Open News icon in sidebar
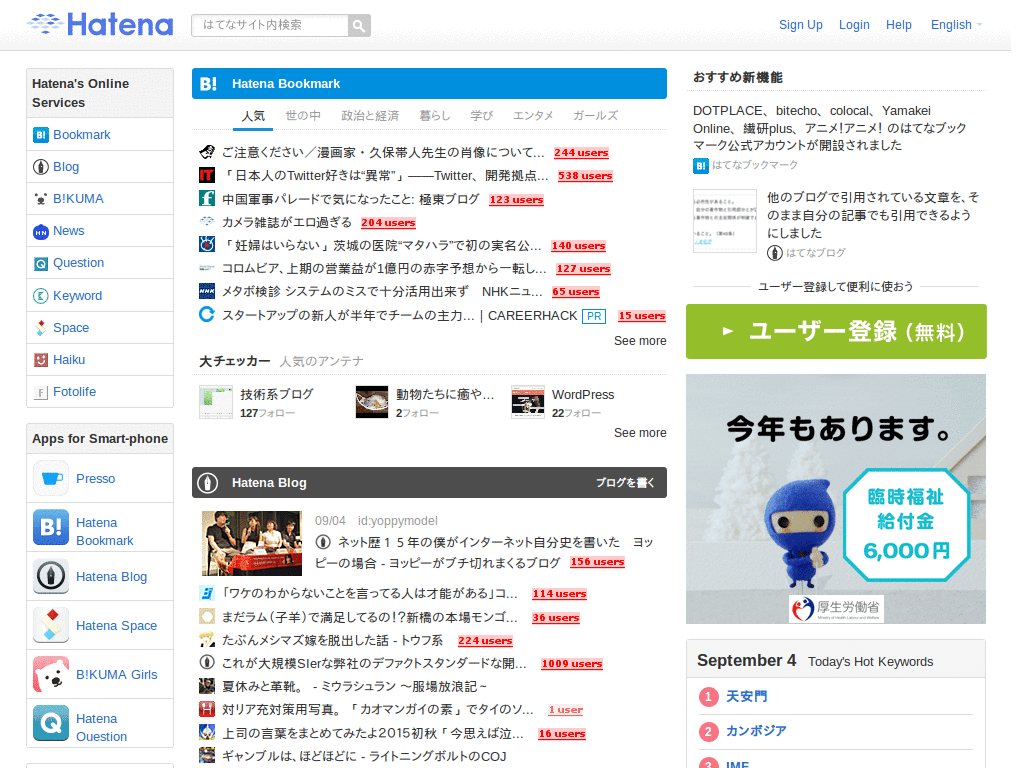This screenshot has width=1024, height=768. (40, 231)
